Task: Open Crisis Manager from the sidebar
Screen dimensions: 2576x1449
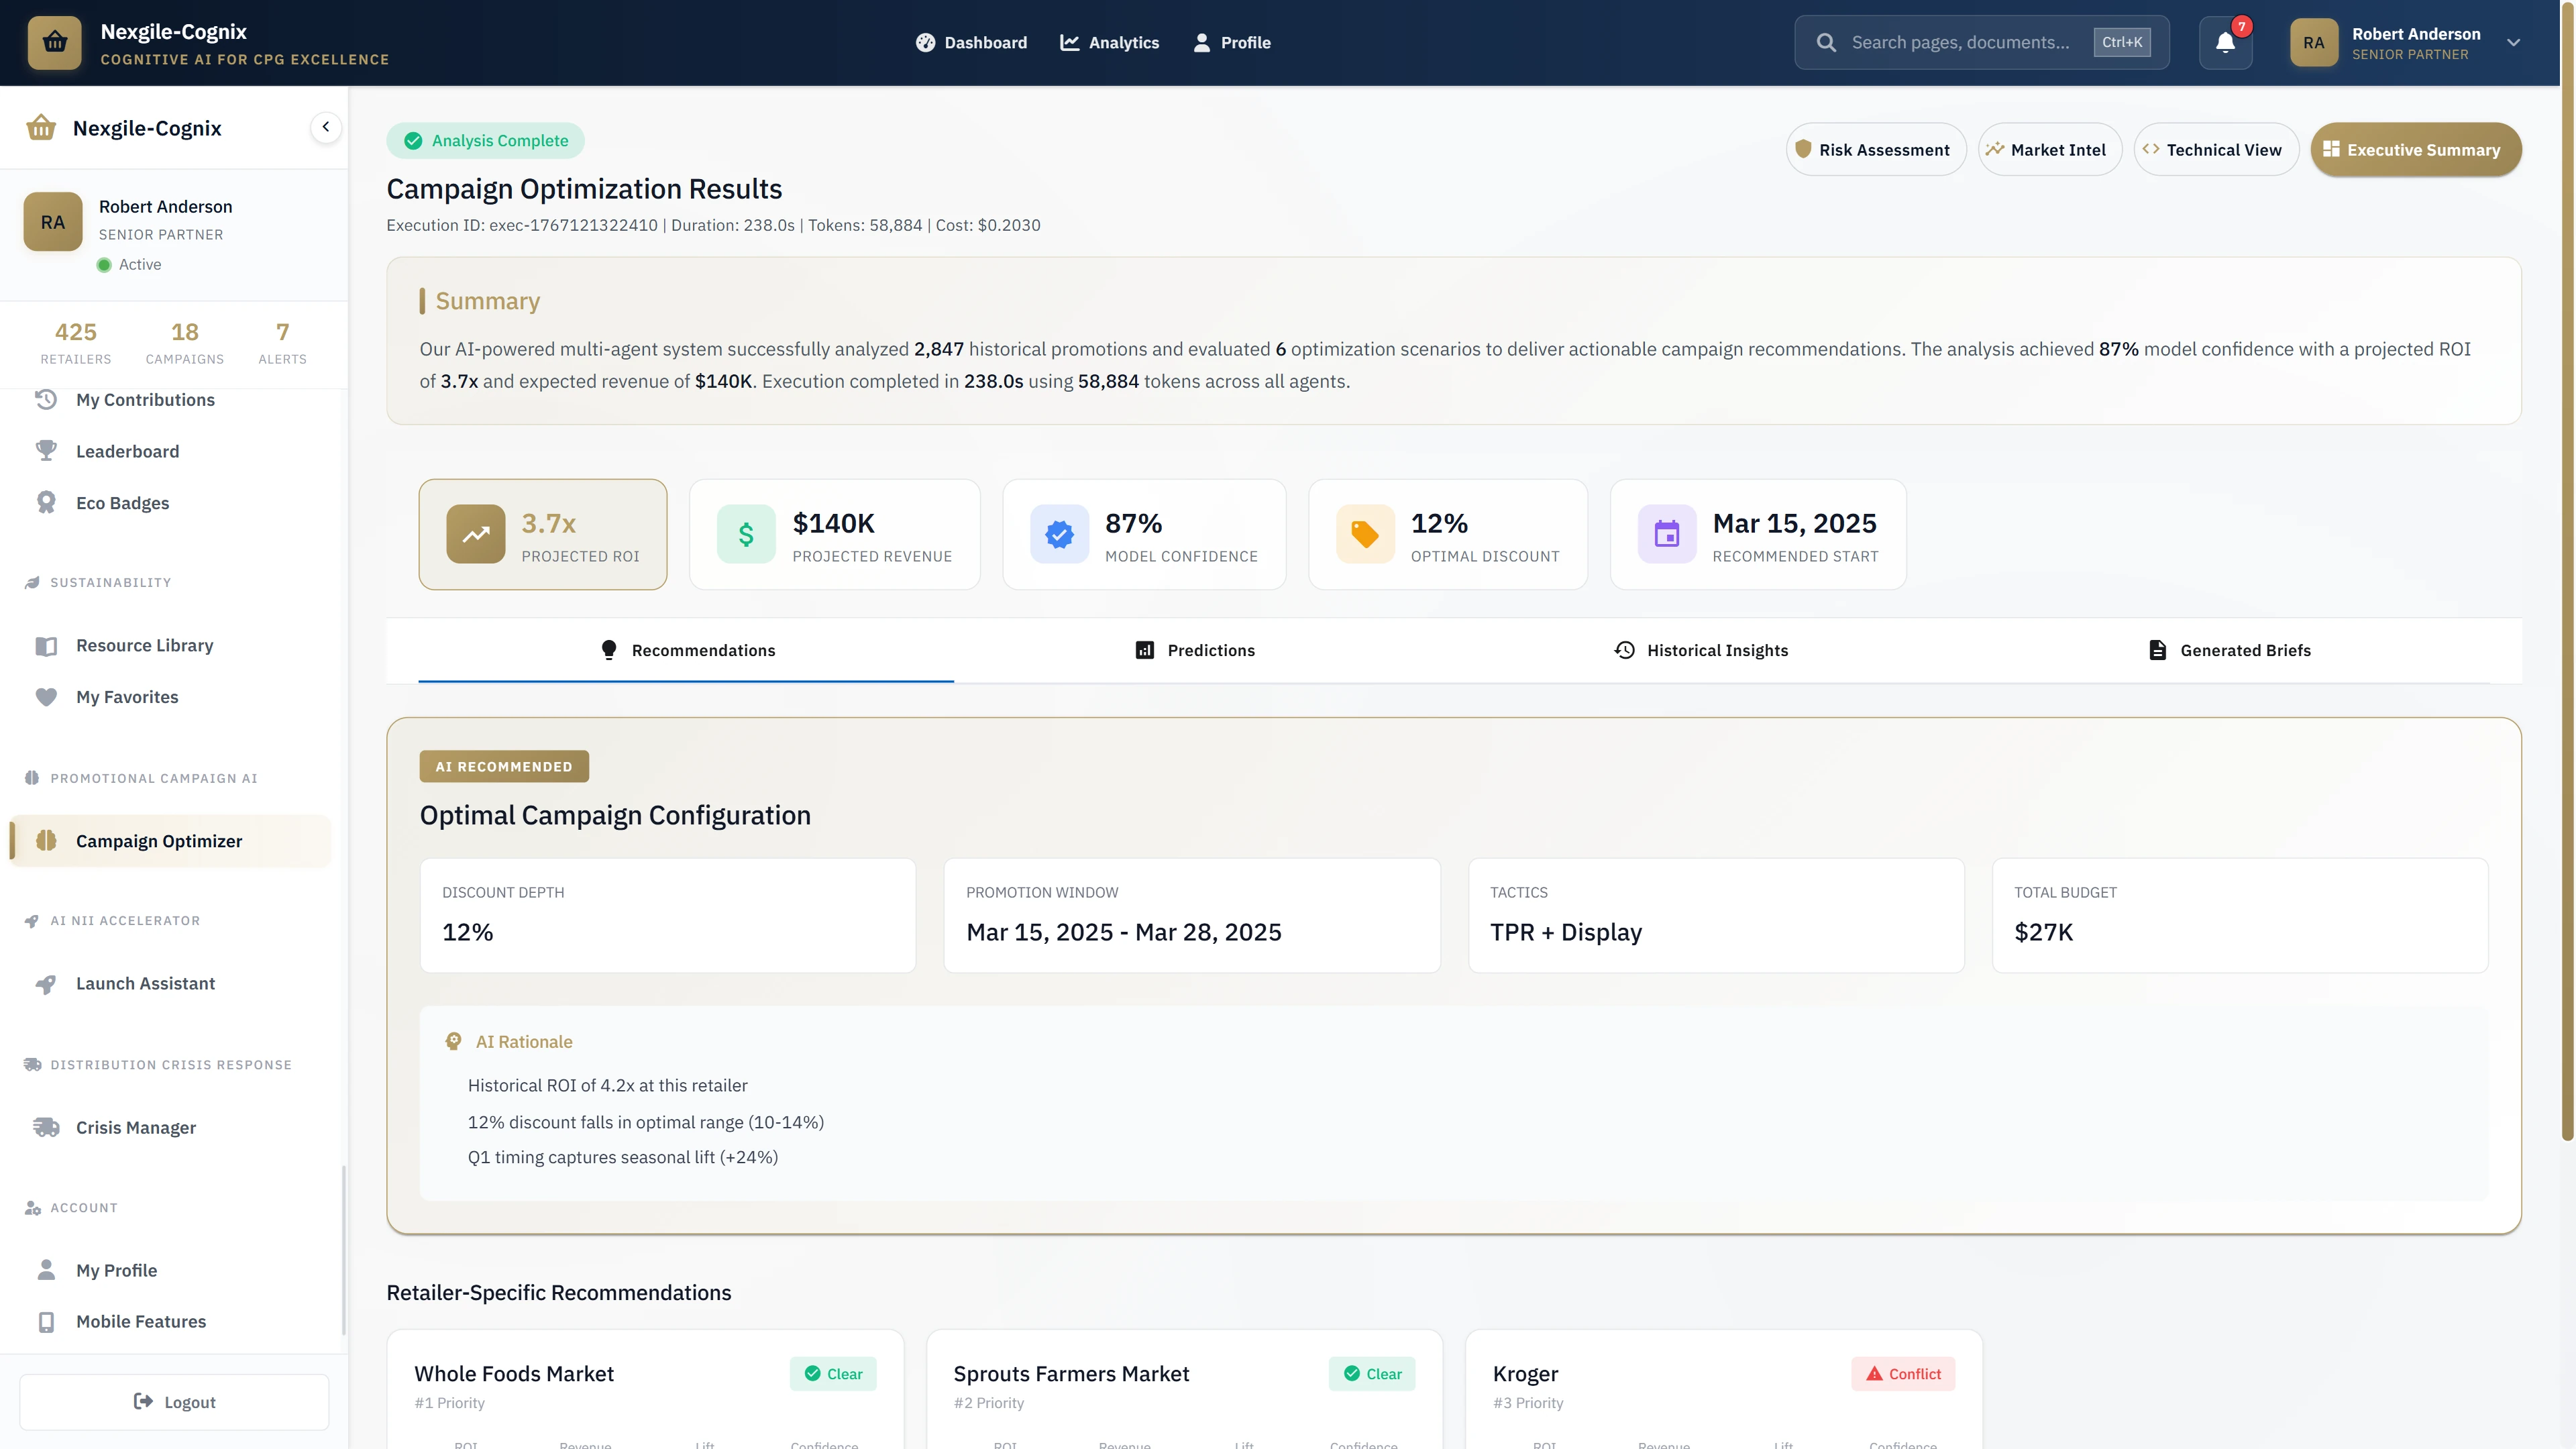Action: click(x=134, y=1127)
